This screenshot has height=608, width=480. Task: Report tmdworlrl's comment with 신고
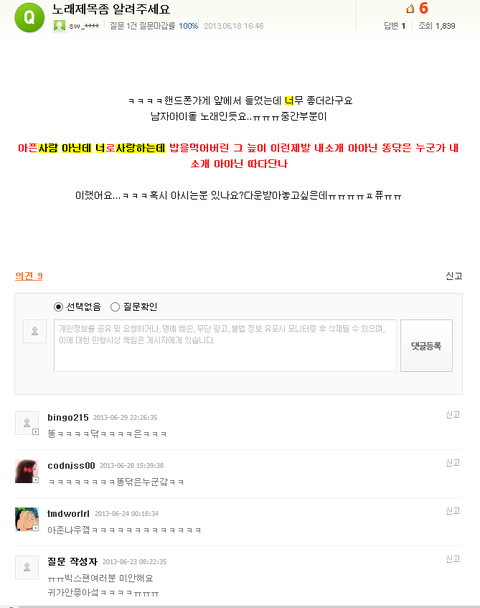tap(453, 511)
